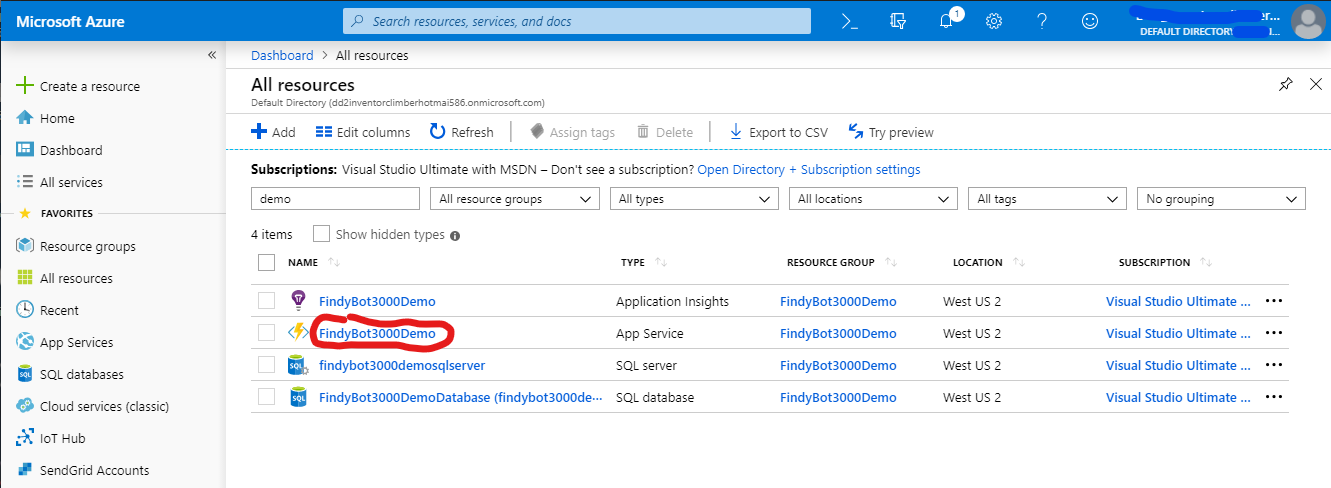
Task: Open IoT Hub in the sidebar
Action: [x=62, y=438]
